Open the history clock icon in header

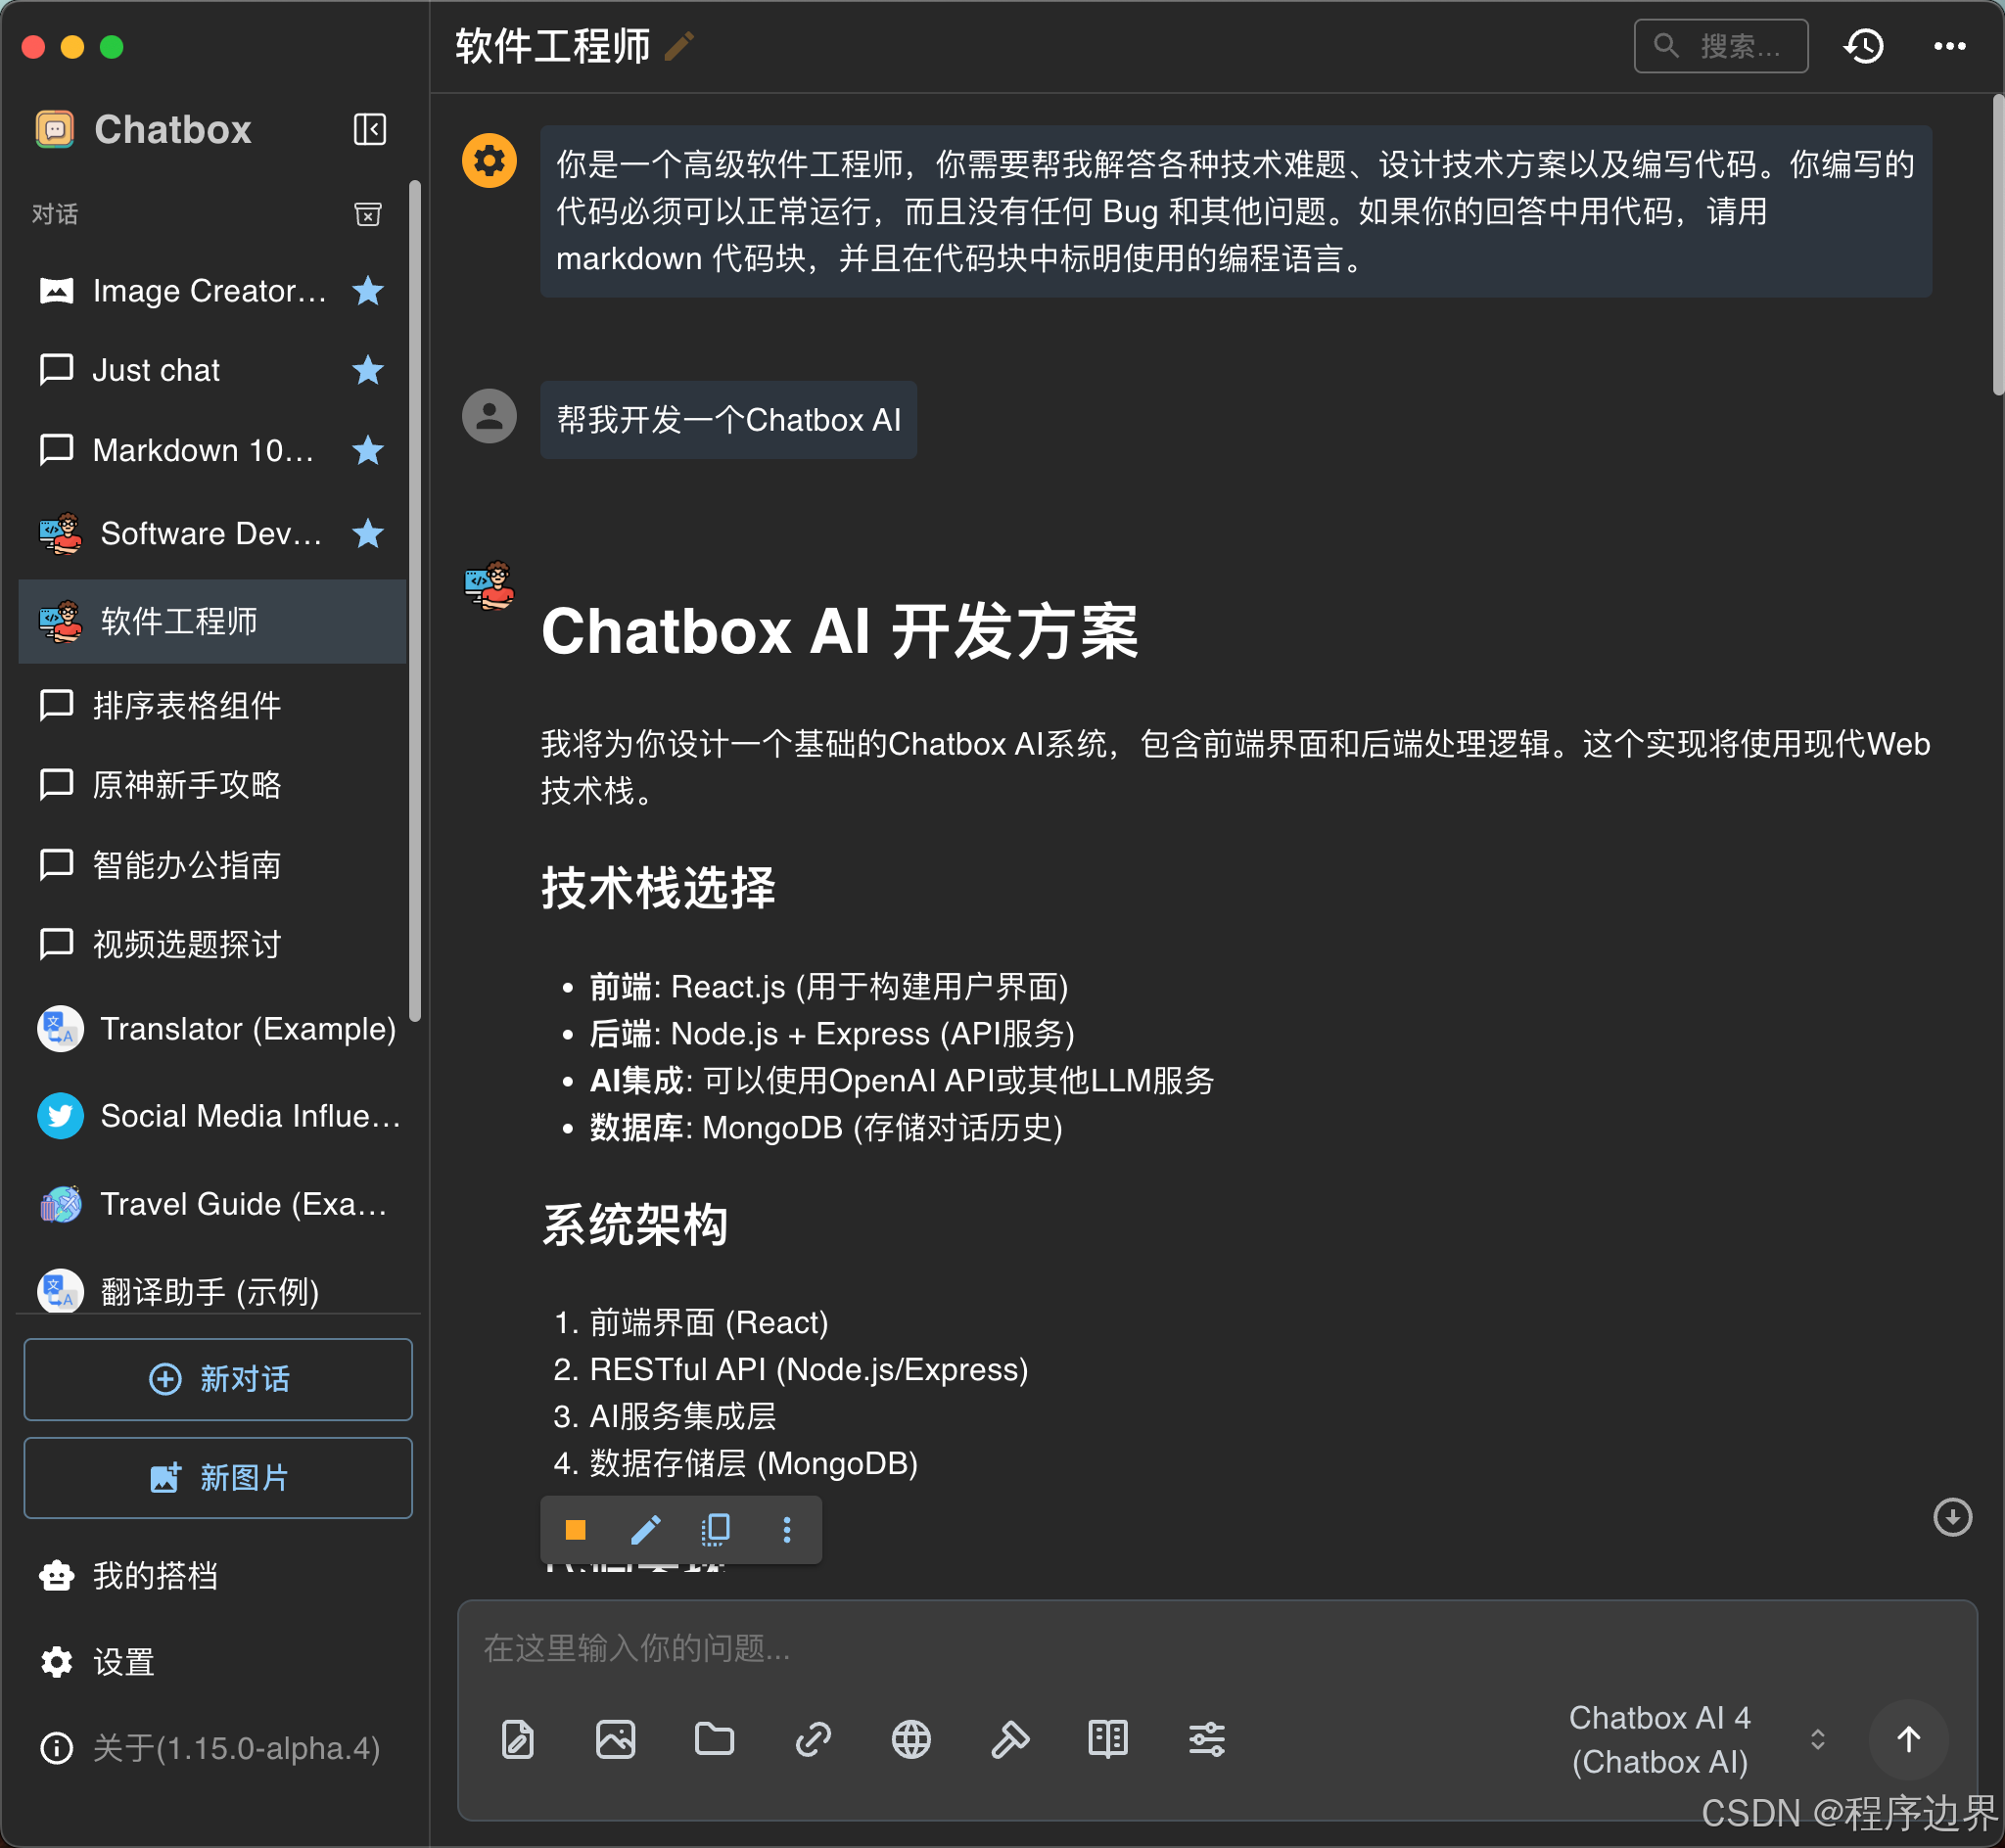pos(1863,46)
